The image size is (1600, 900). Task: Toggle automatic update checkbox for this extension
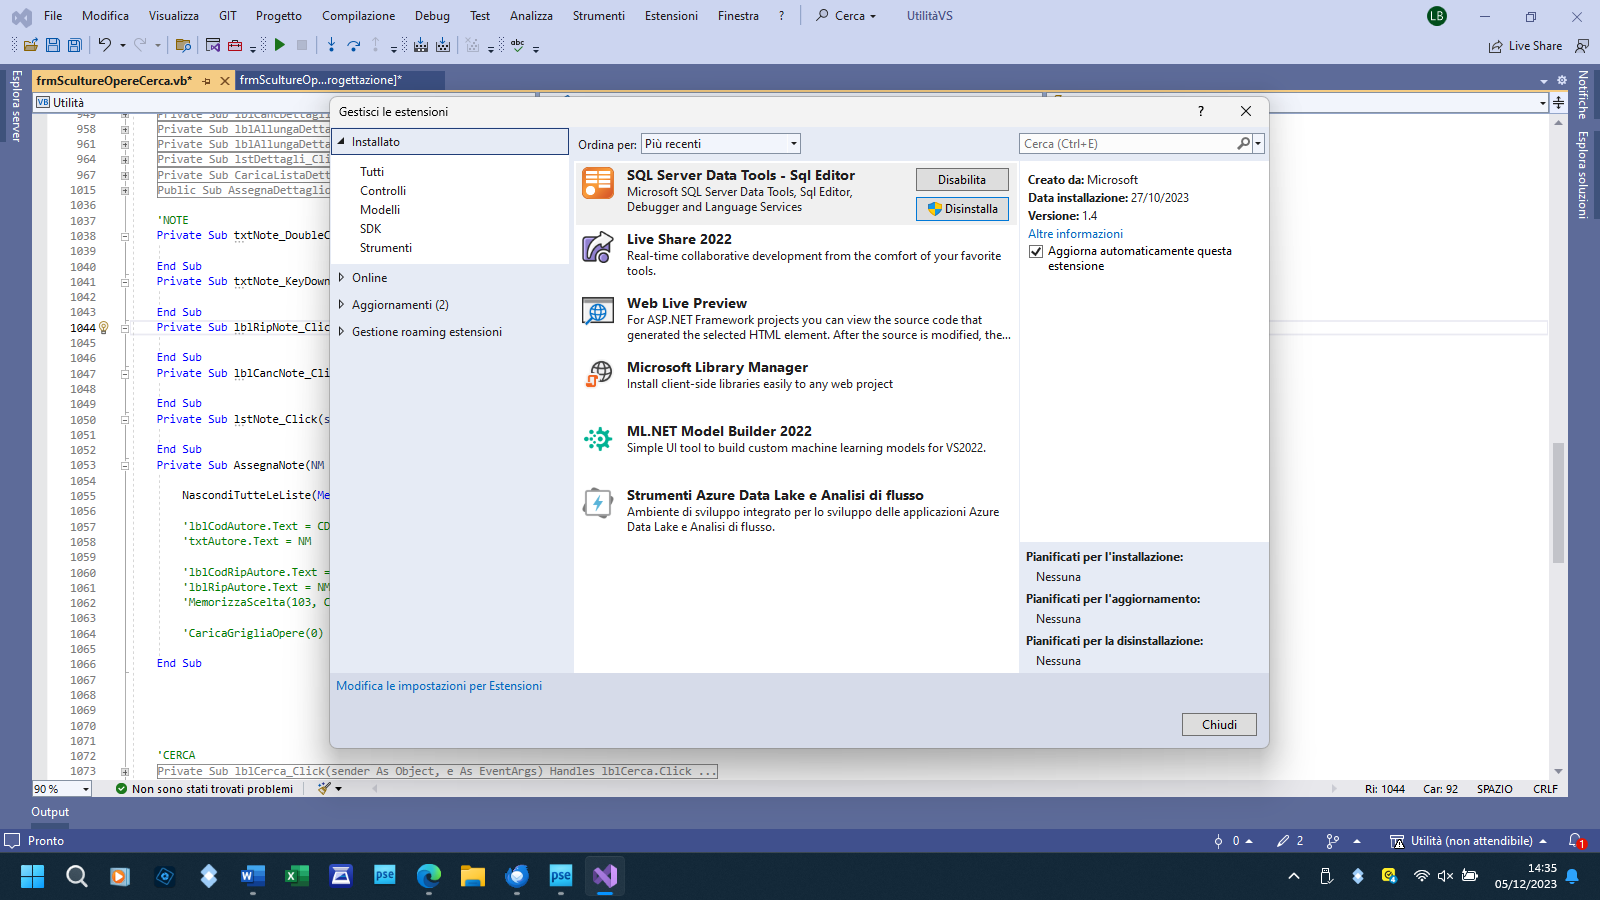tap(1036, 251)
